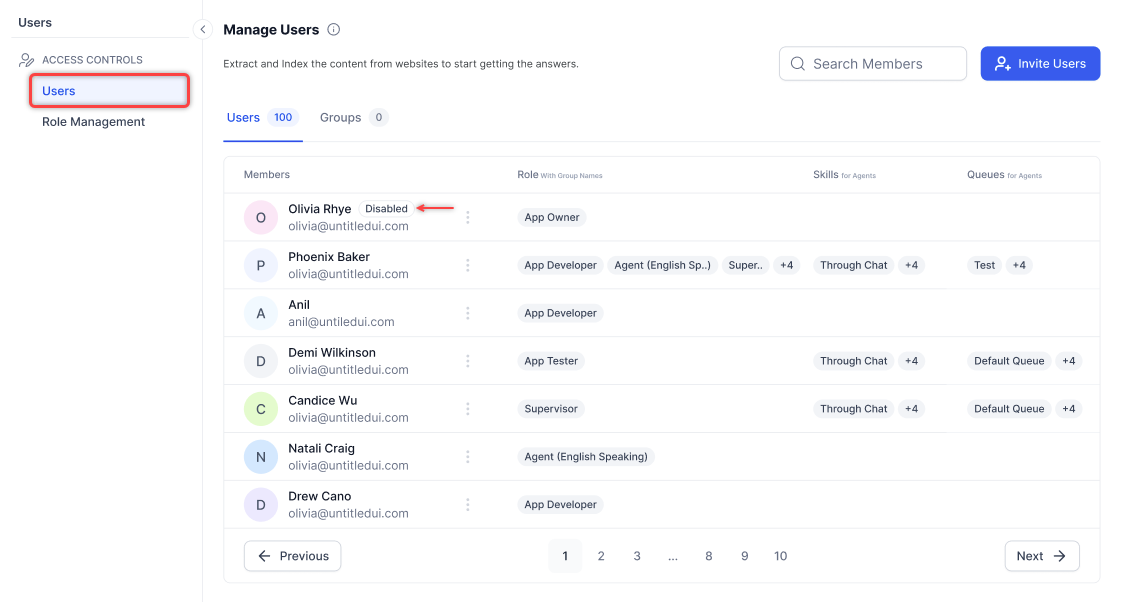This screenshot has height=602, width=1121.
Task: Jump to page 10
Action: pyautogui.click(x=780, y=556)
